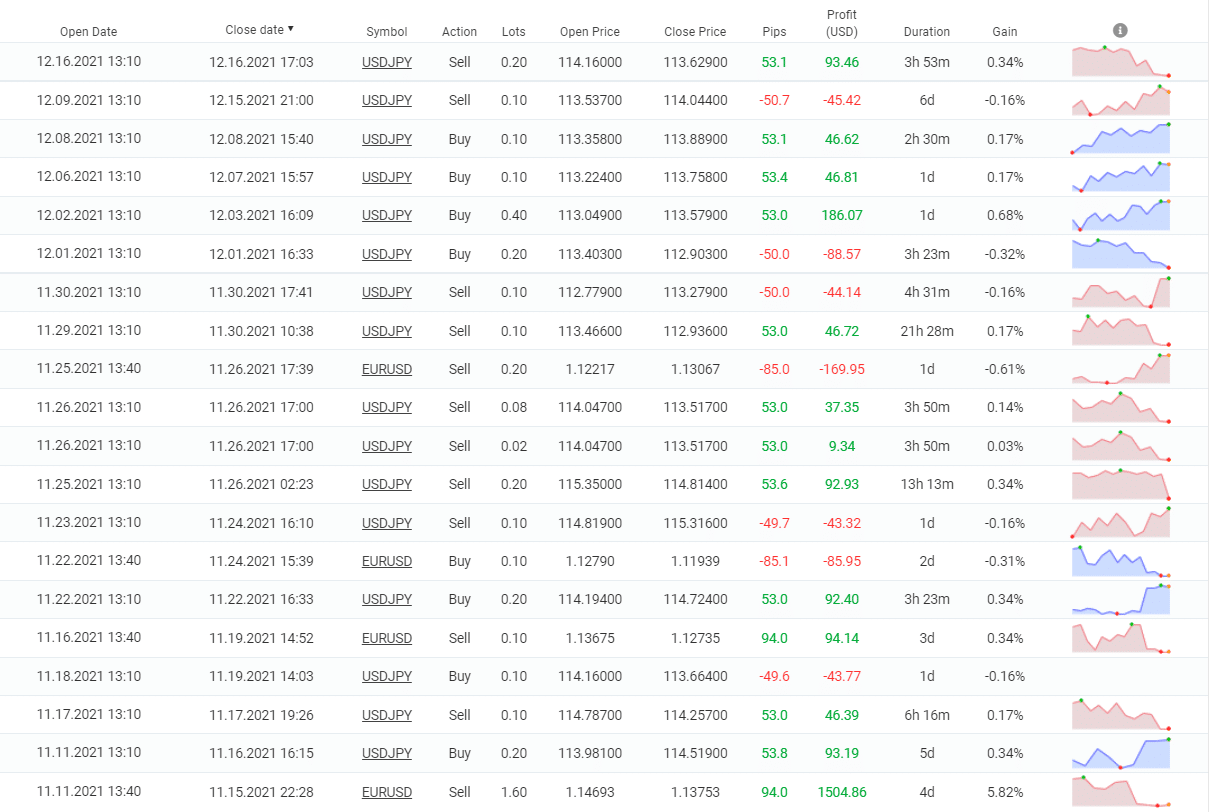Click mini chart for the 186.07 profit trade
Viewport: 1209px width, 812px height.
pyautogui.click(x=1120, y=215)
